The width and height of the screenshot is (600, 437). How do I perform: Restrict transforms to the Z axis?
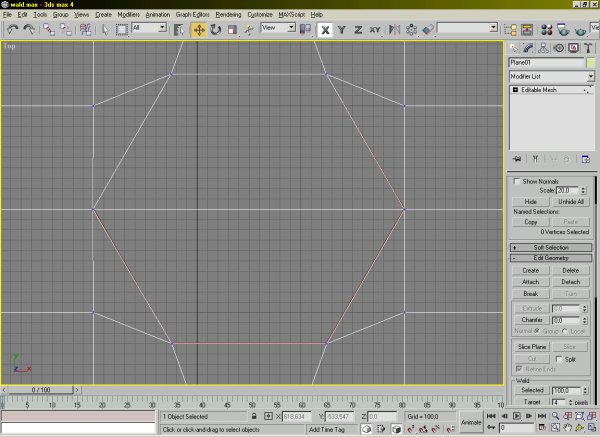tap(357, 30)
